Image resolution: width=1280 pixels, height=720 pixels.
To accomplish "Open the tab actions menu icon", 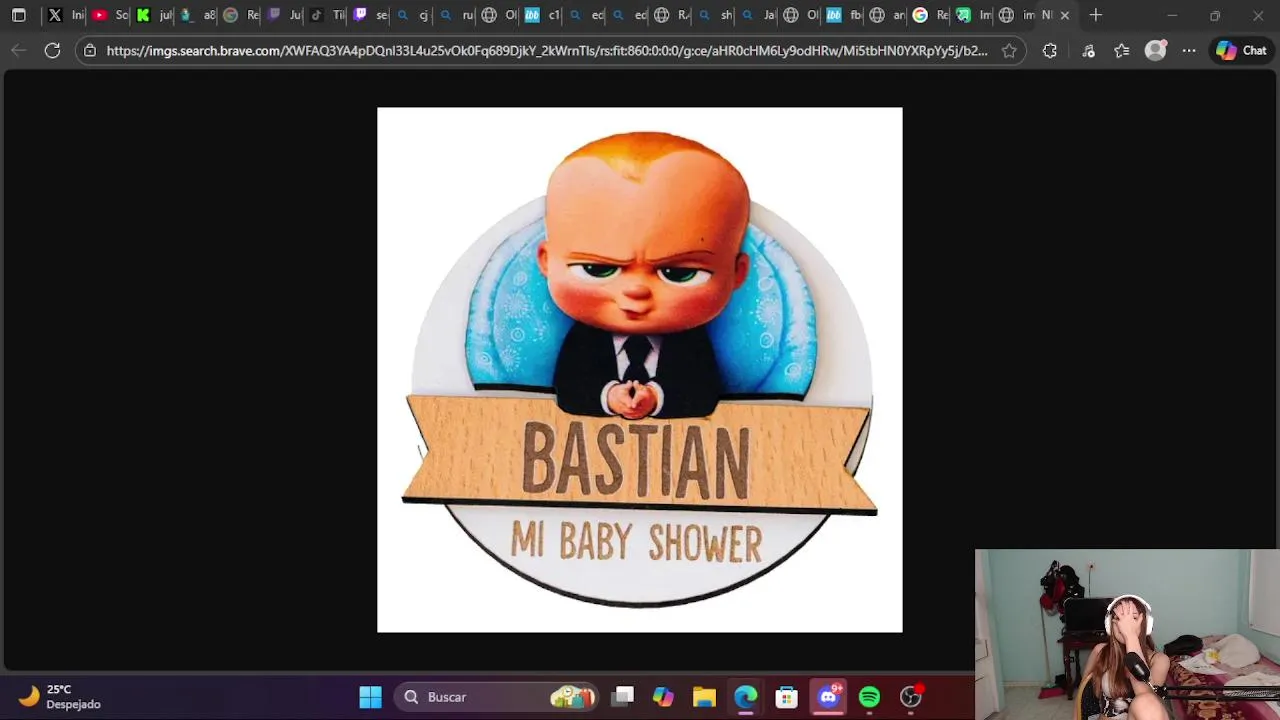I will (x=18, y=15).
